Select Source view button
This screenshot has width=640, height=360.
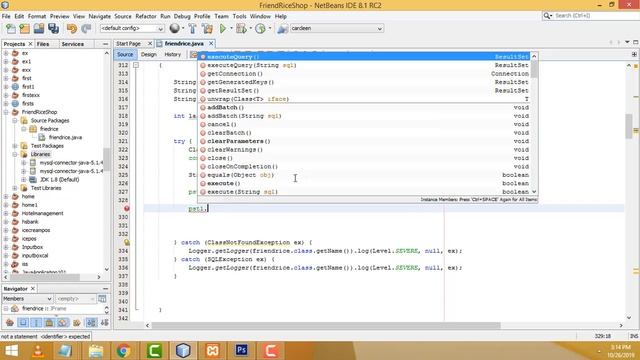(125, 54)
